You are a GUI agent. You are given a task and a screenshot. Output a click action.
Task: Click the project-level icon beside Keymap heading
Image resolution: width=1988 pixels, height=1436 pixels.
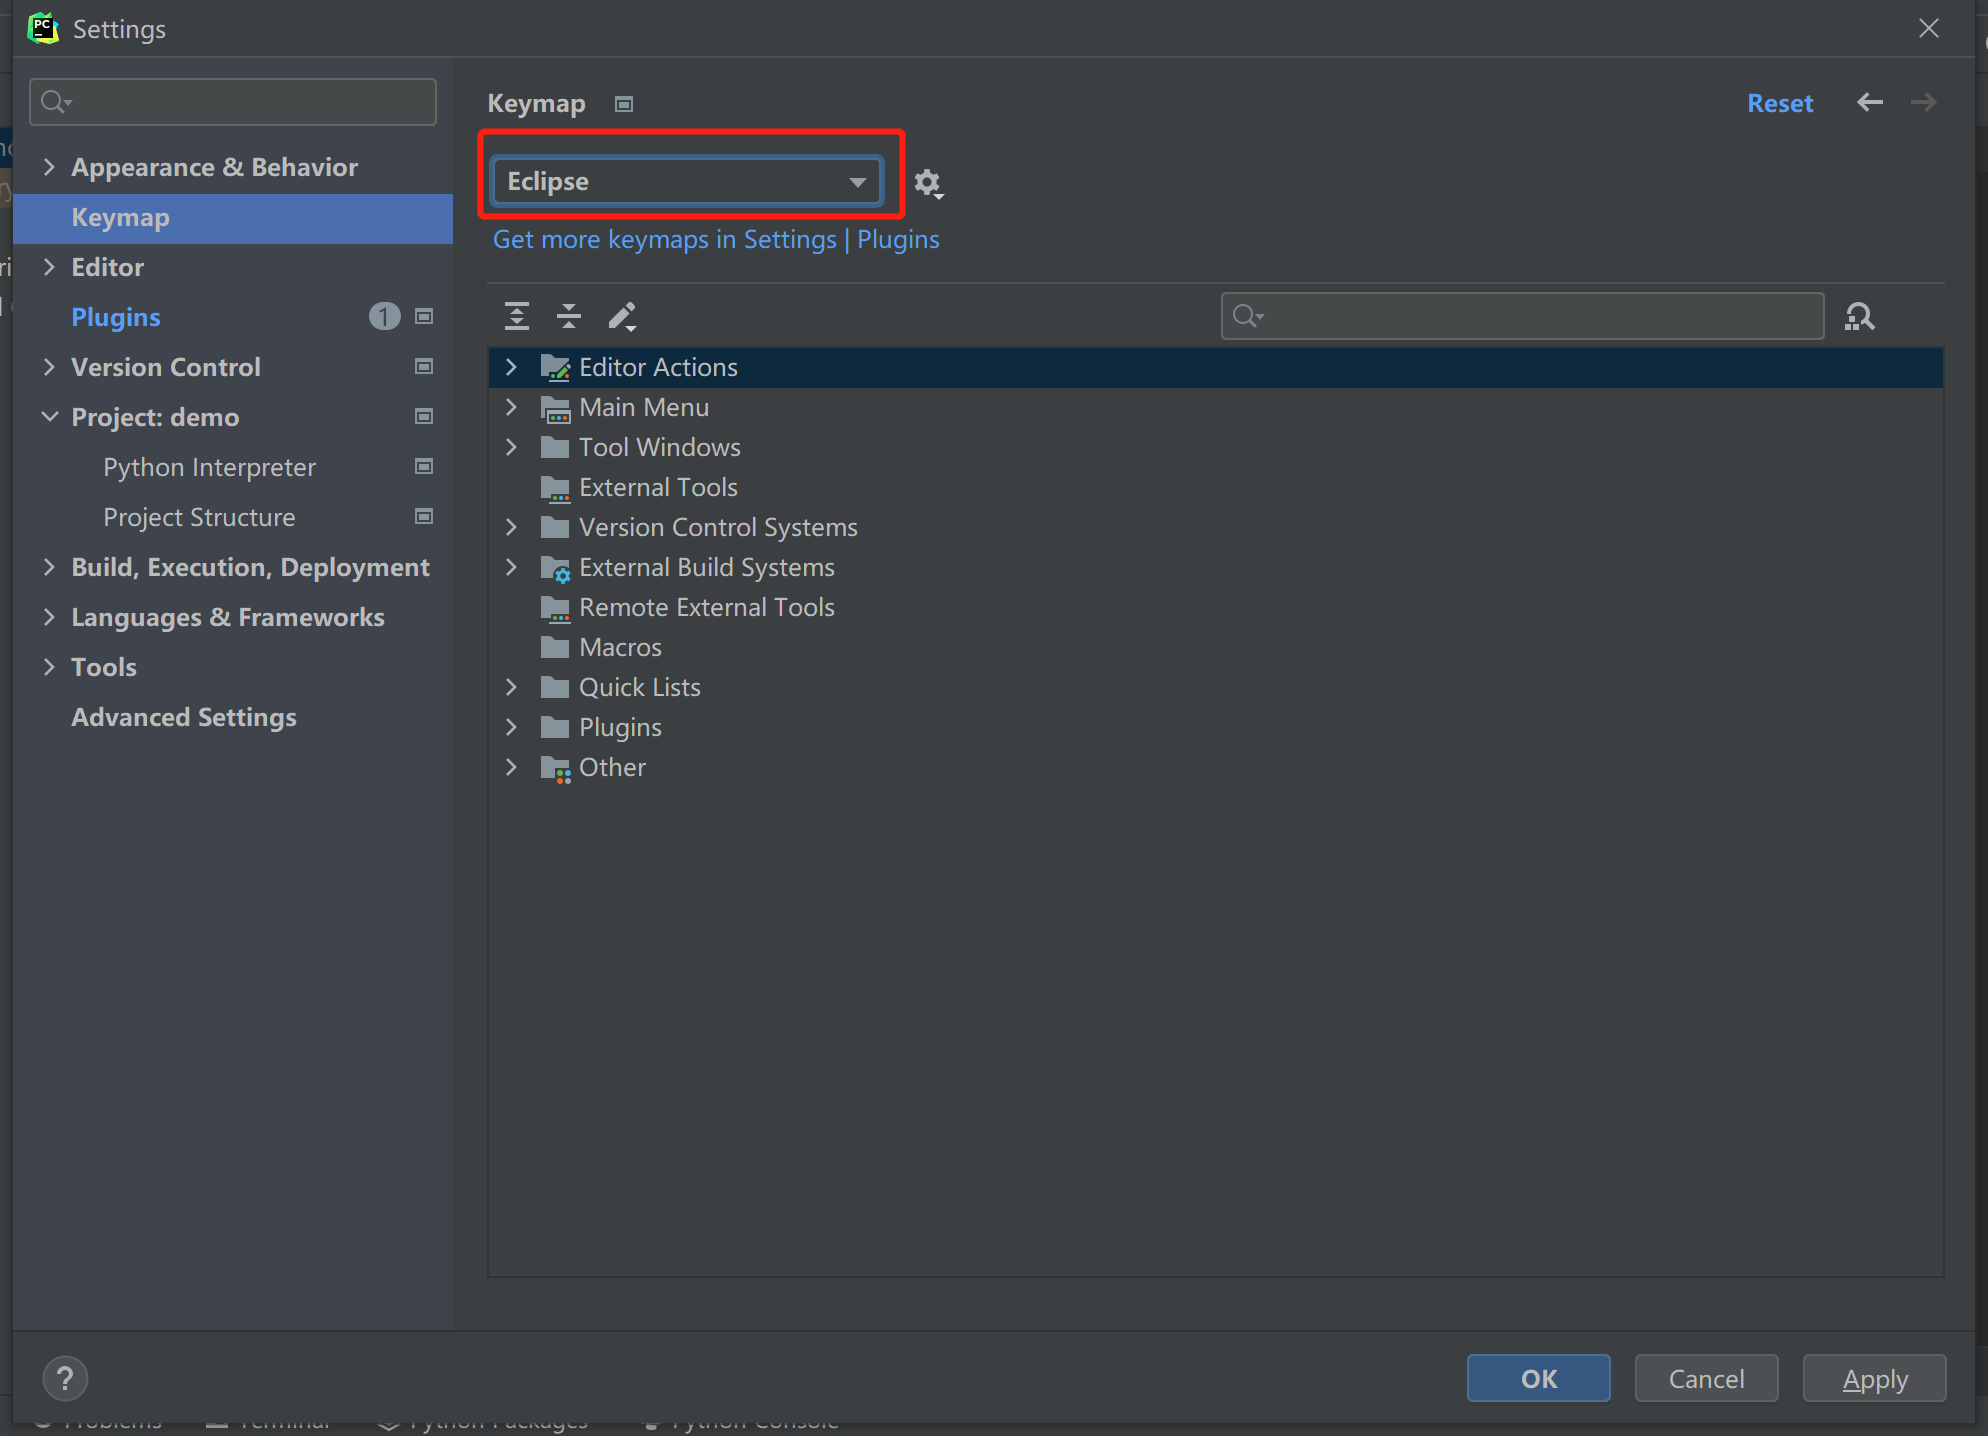point(624,104)
